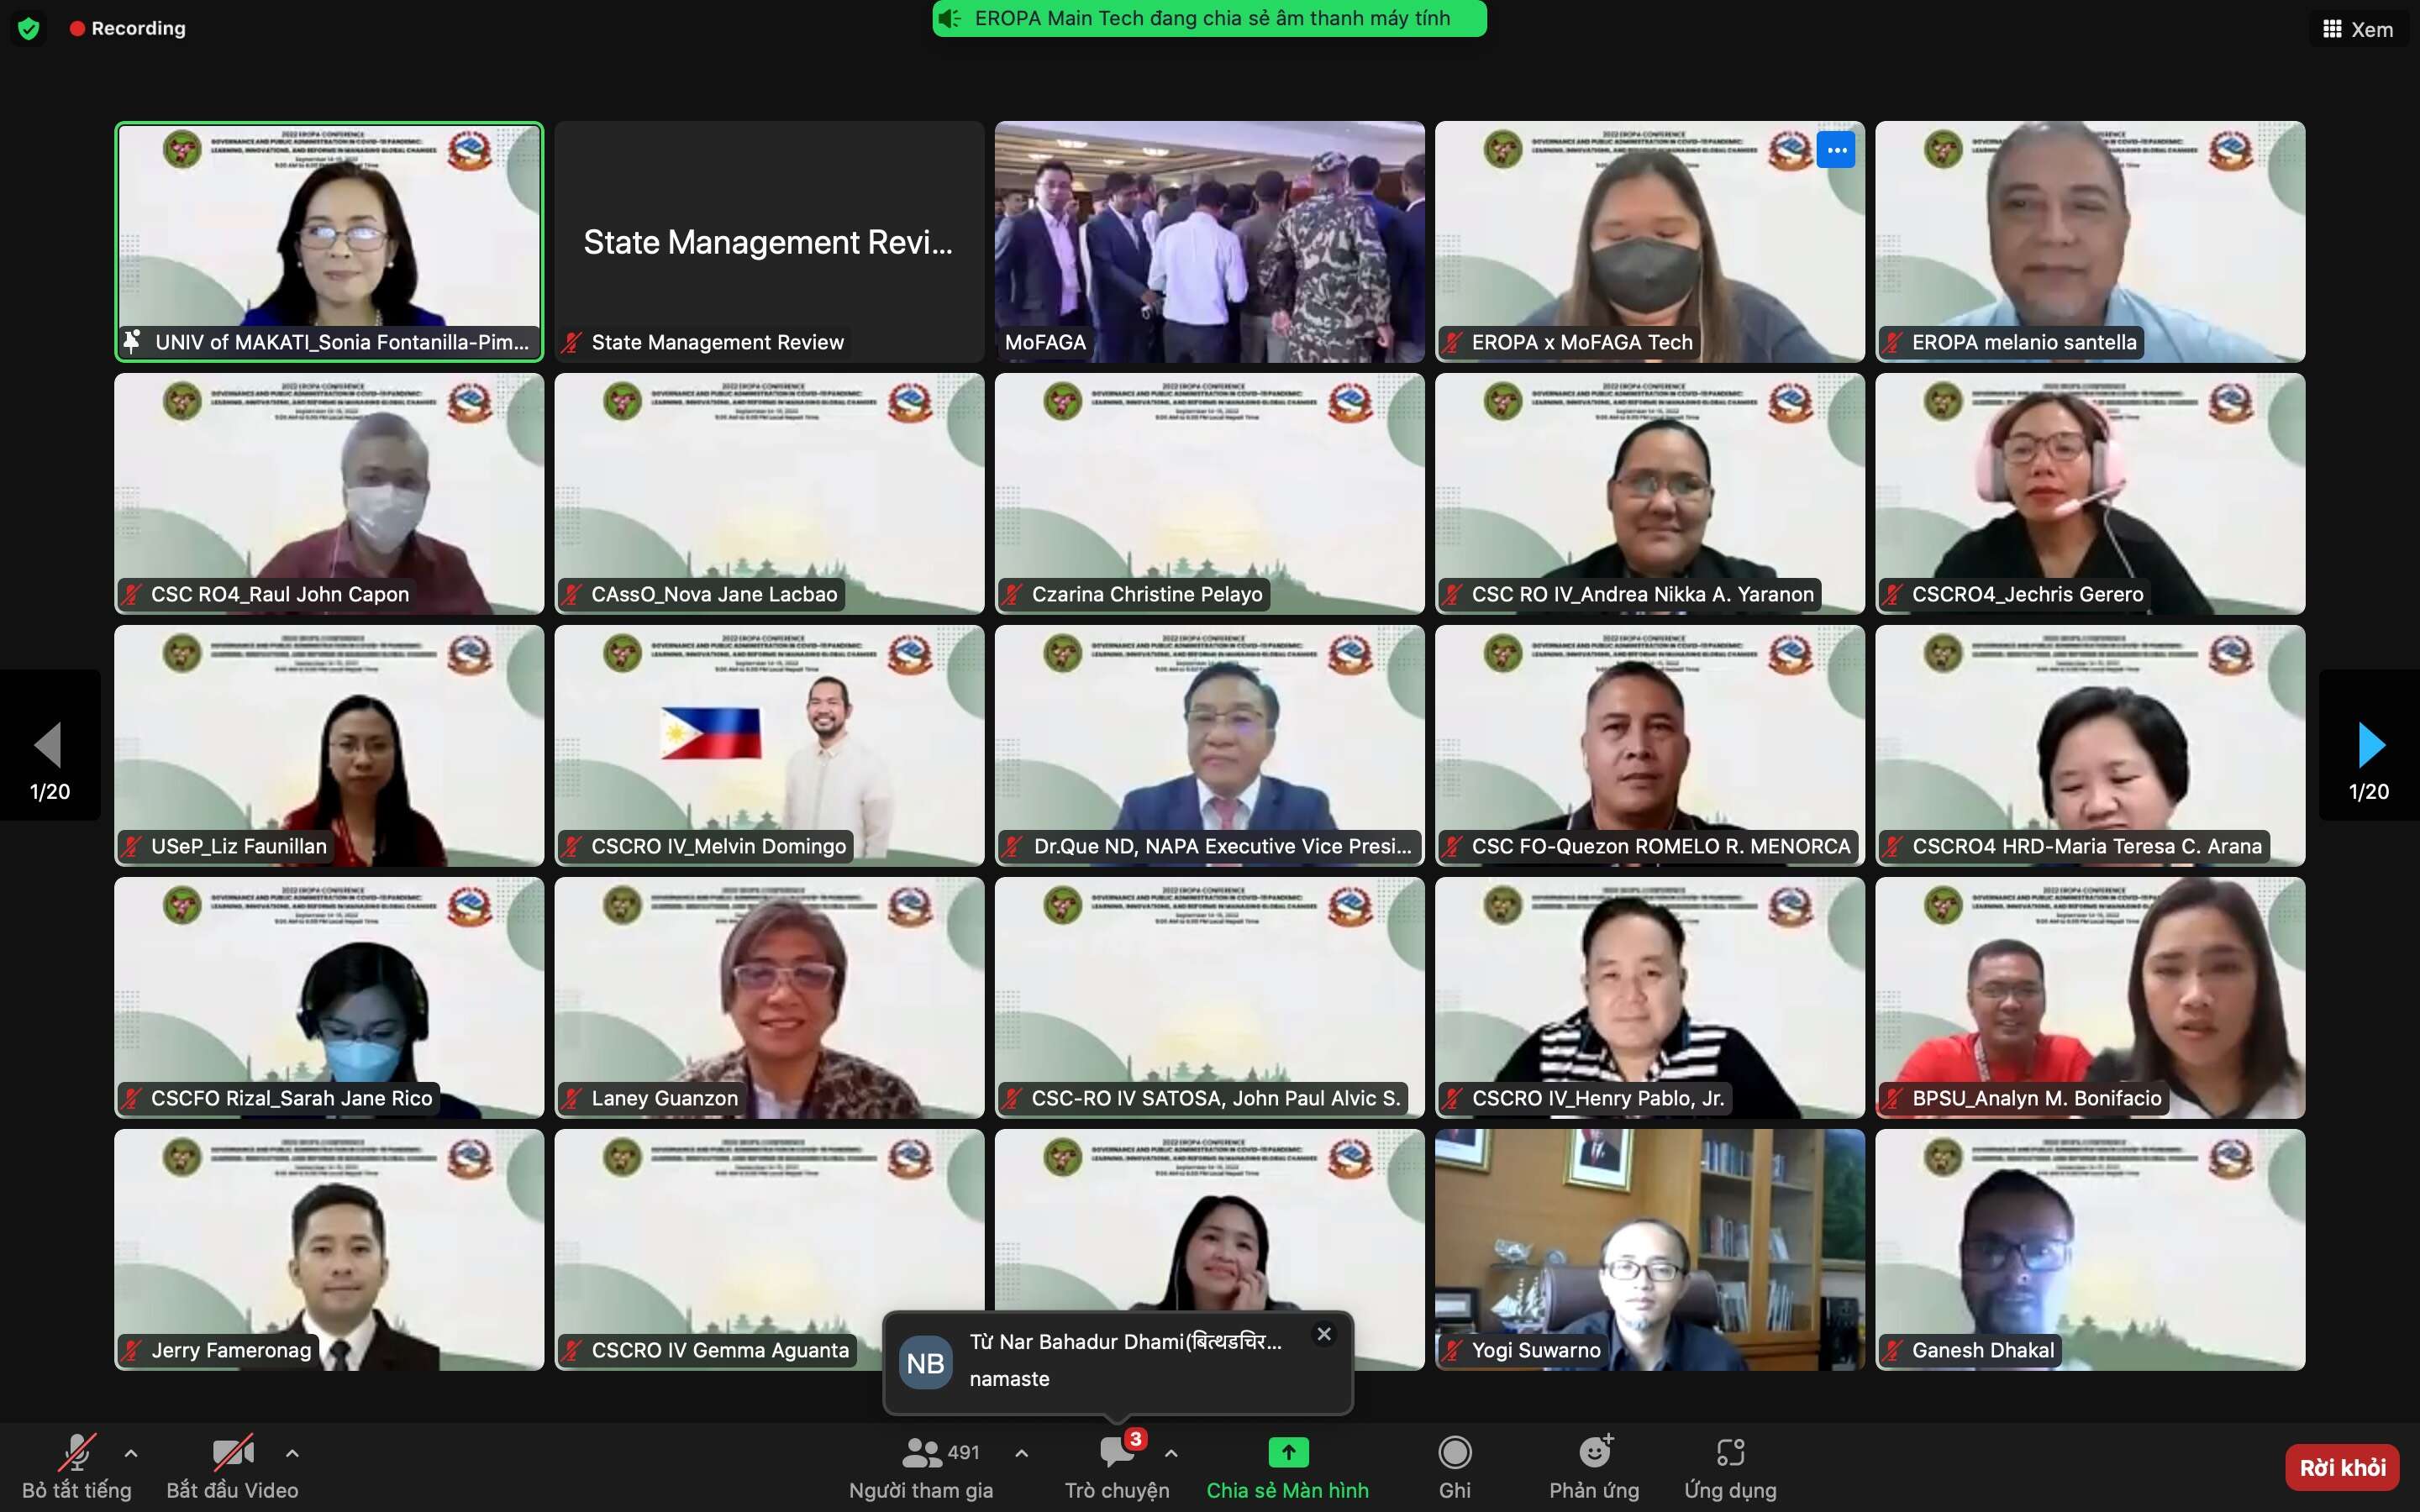Select USeP_Liz Faunillan tile

[329, 746]
